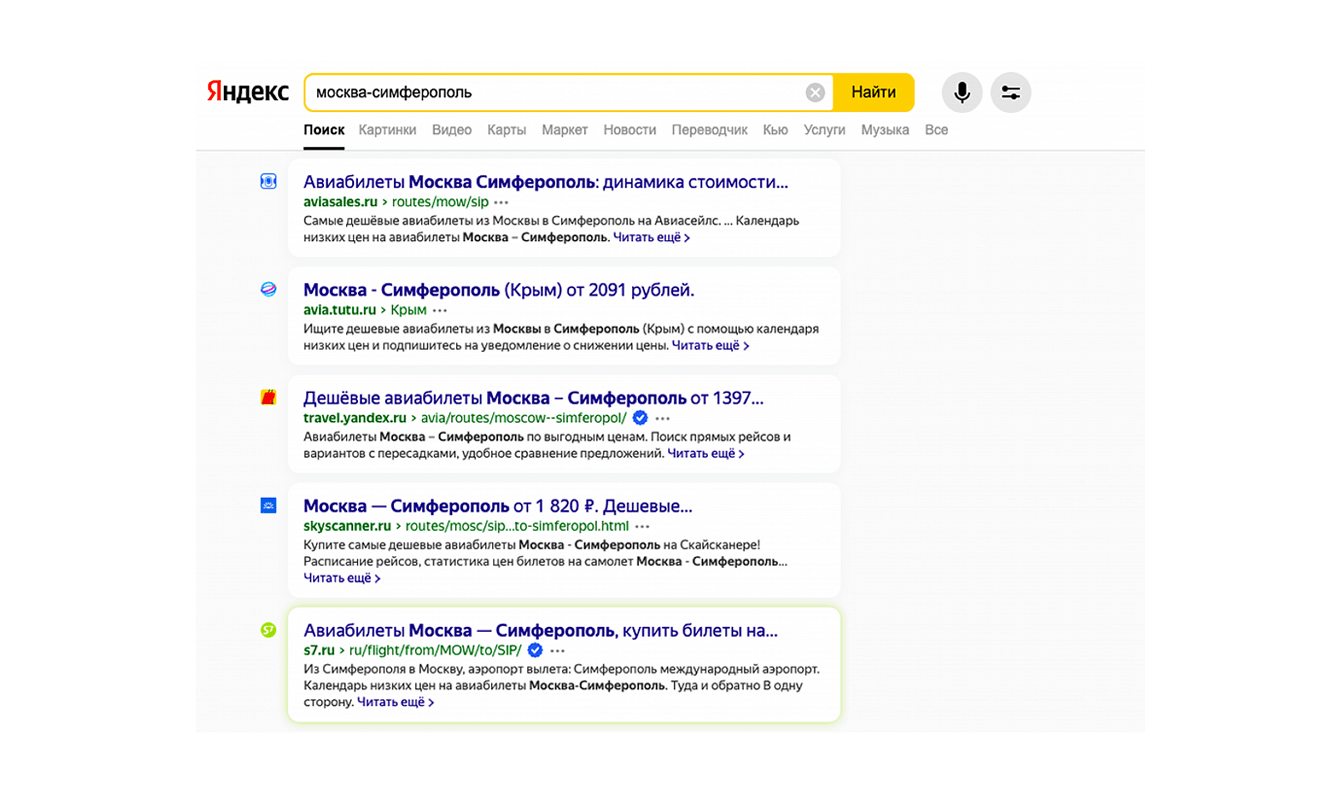Image resolution: width=1340 pixels, height=800 pixels.
Task: Click the 'ru/flight/from/MOW/to/SIP/' URL path
Action: pyautogui.click(x=435, y=650)
